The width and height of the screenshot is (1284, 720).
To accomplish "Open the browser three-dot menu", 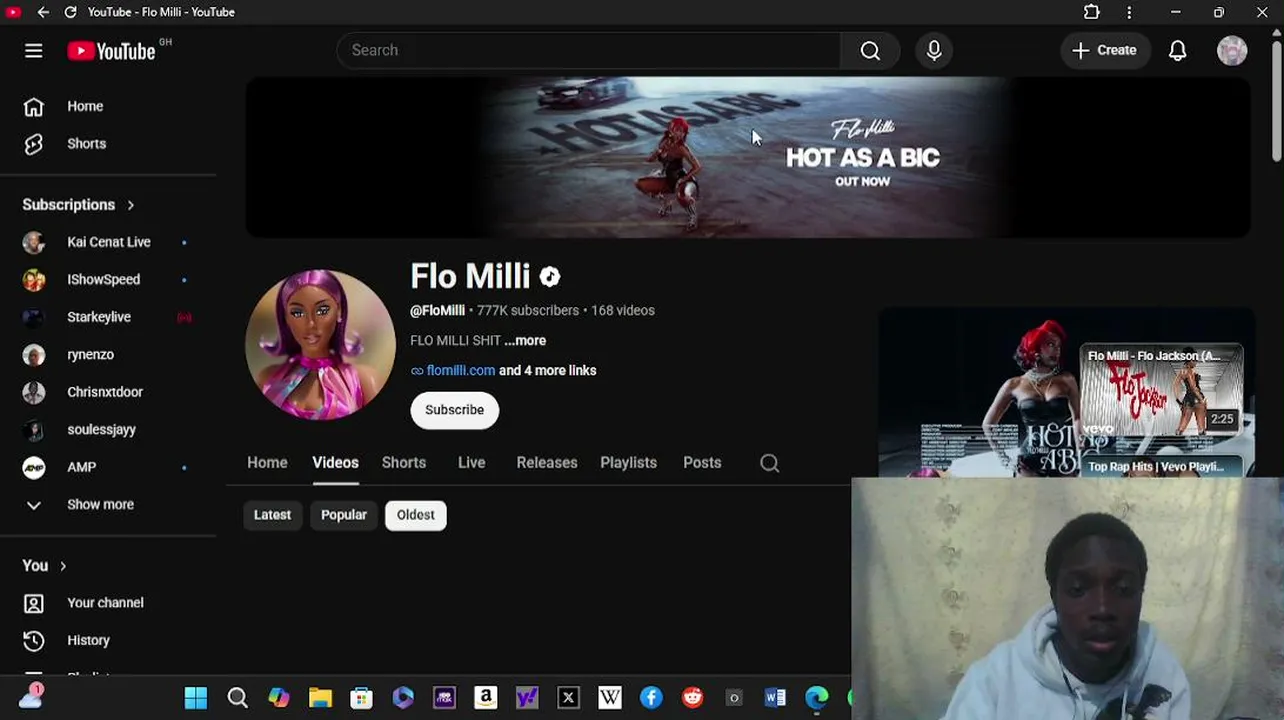I will tap(1129, 12).
